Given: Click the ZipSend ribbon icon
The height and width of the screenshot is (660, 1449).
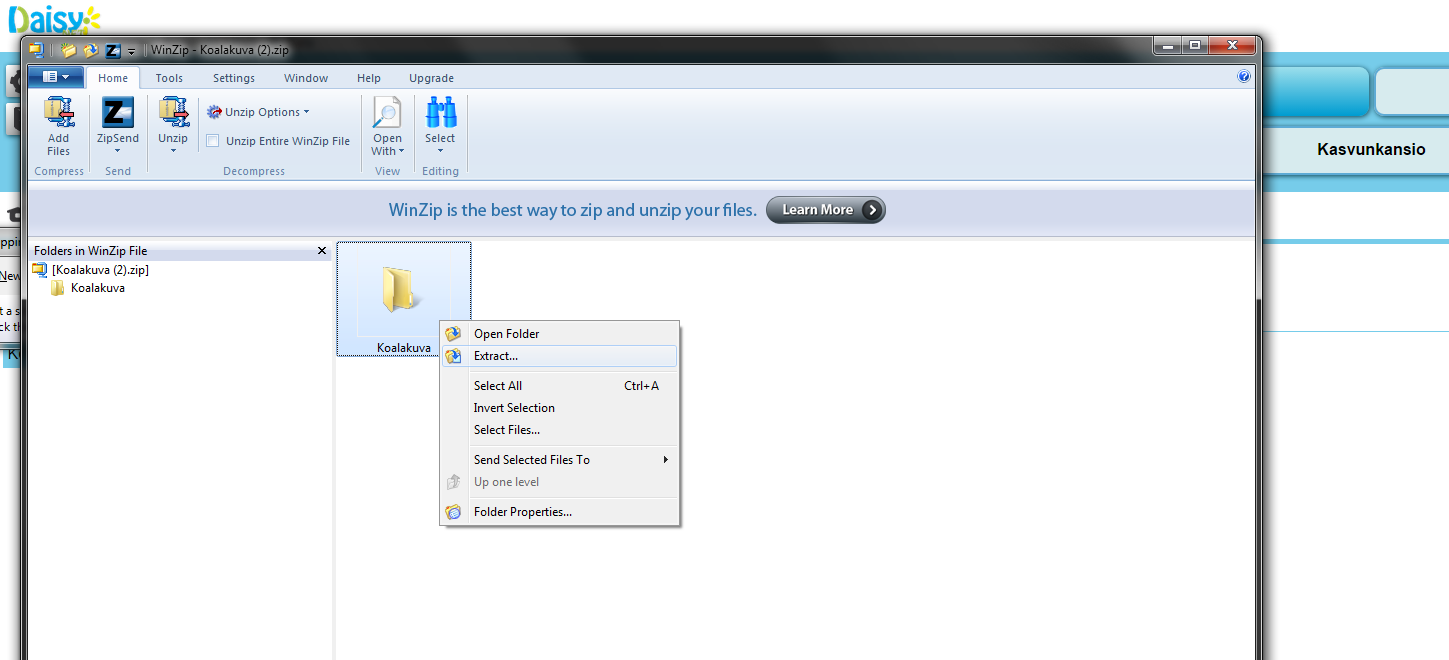Looking at the screenshot, I should (118, 113).
